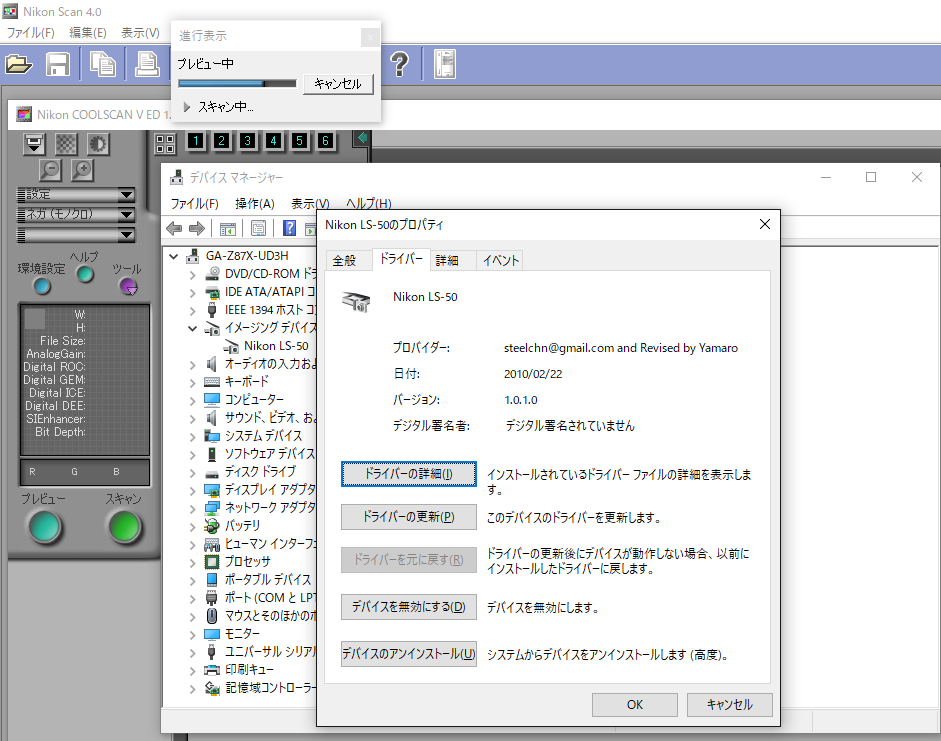Collapse the イメージング デバイス node
941x741 pixels.
[x=193, y=328]
